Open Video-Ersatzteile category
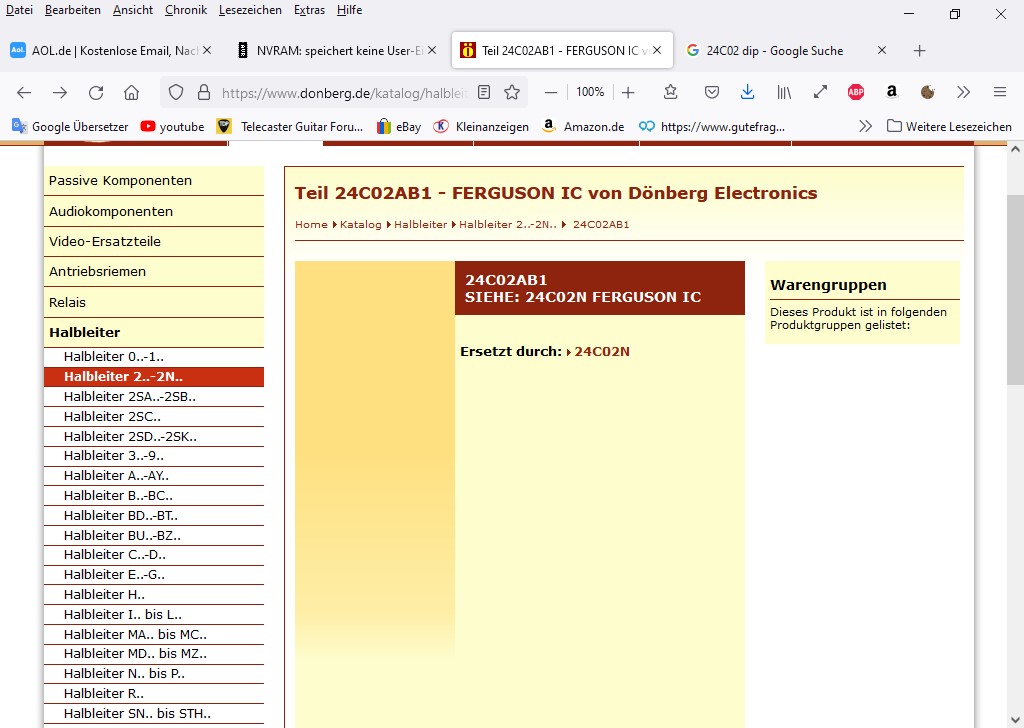 tap(153, 242)
